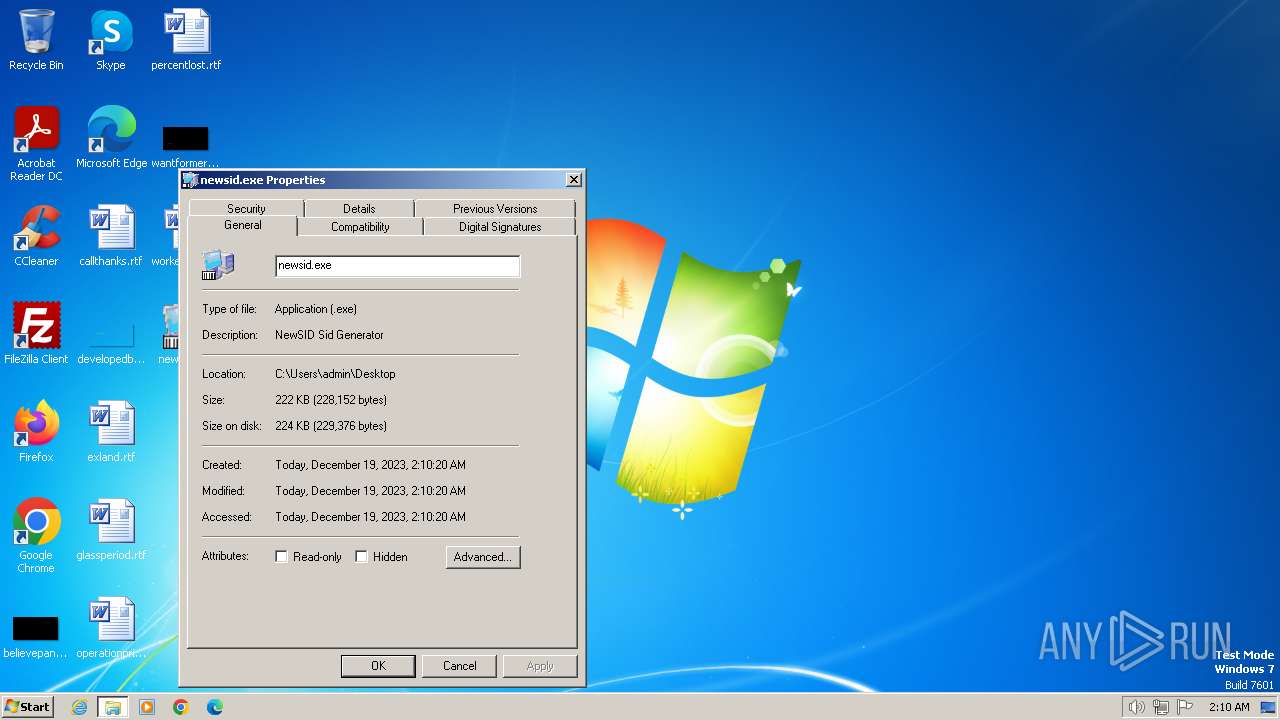
Task: Click the size on disk value 224 KB
Action: (331, 426)
